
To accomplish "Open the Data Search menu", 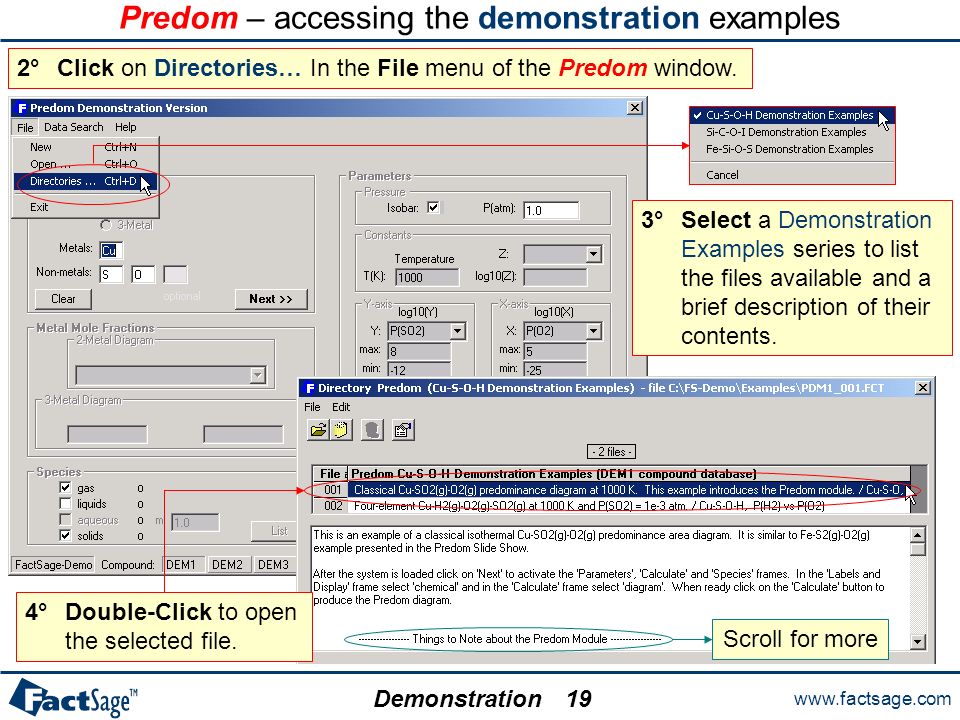I will (x=73, y=127).
